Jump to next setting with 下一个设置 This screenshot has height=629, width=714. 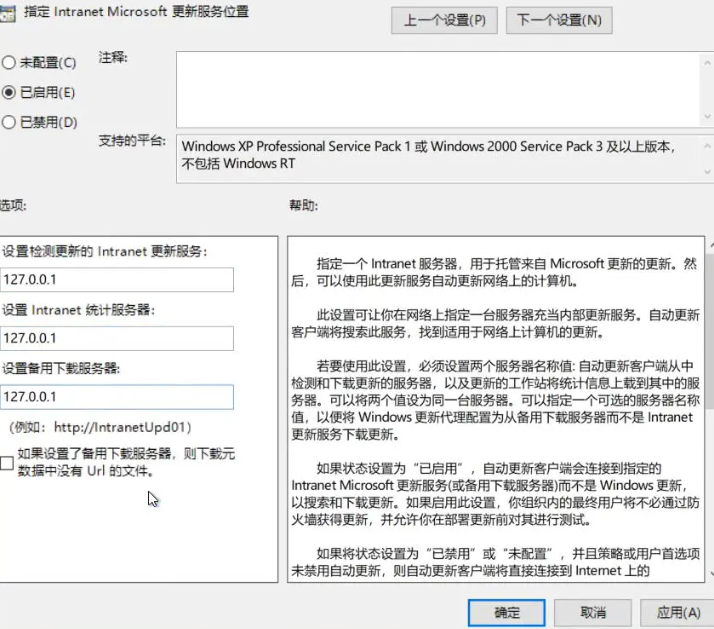(x=559, y=20)
